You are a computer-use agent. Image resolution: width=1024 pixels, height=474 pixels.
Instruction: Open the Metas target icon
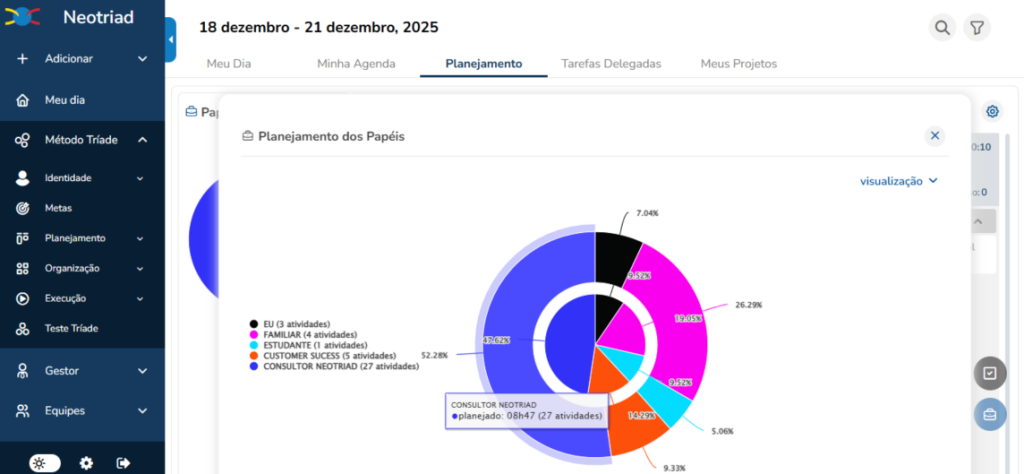click(22, 208)
